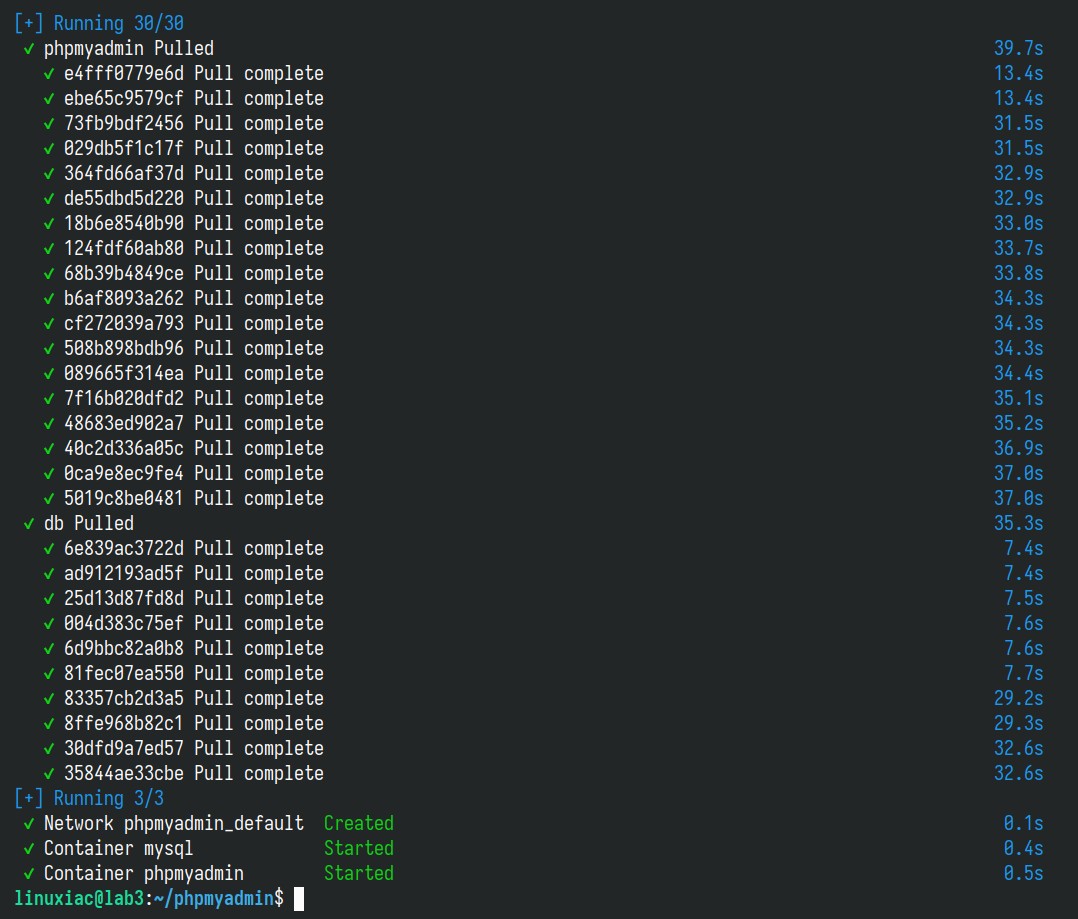
Task: Click 'Started' status for phpmyadmin container
Action: 359,873
